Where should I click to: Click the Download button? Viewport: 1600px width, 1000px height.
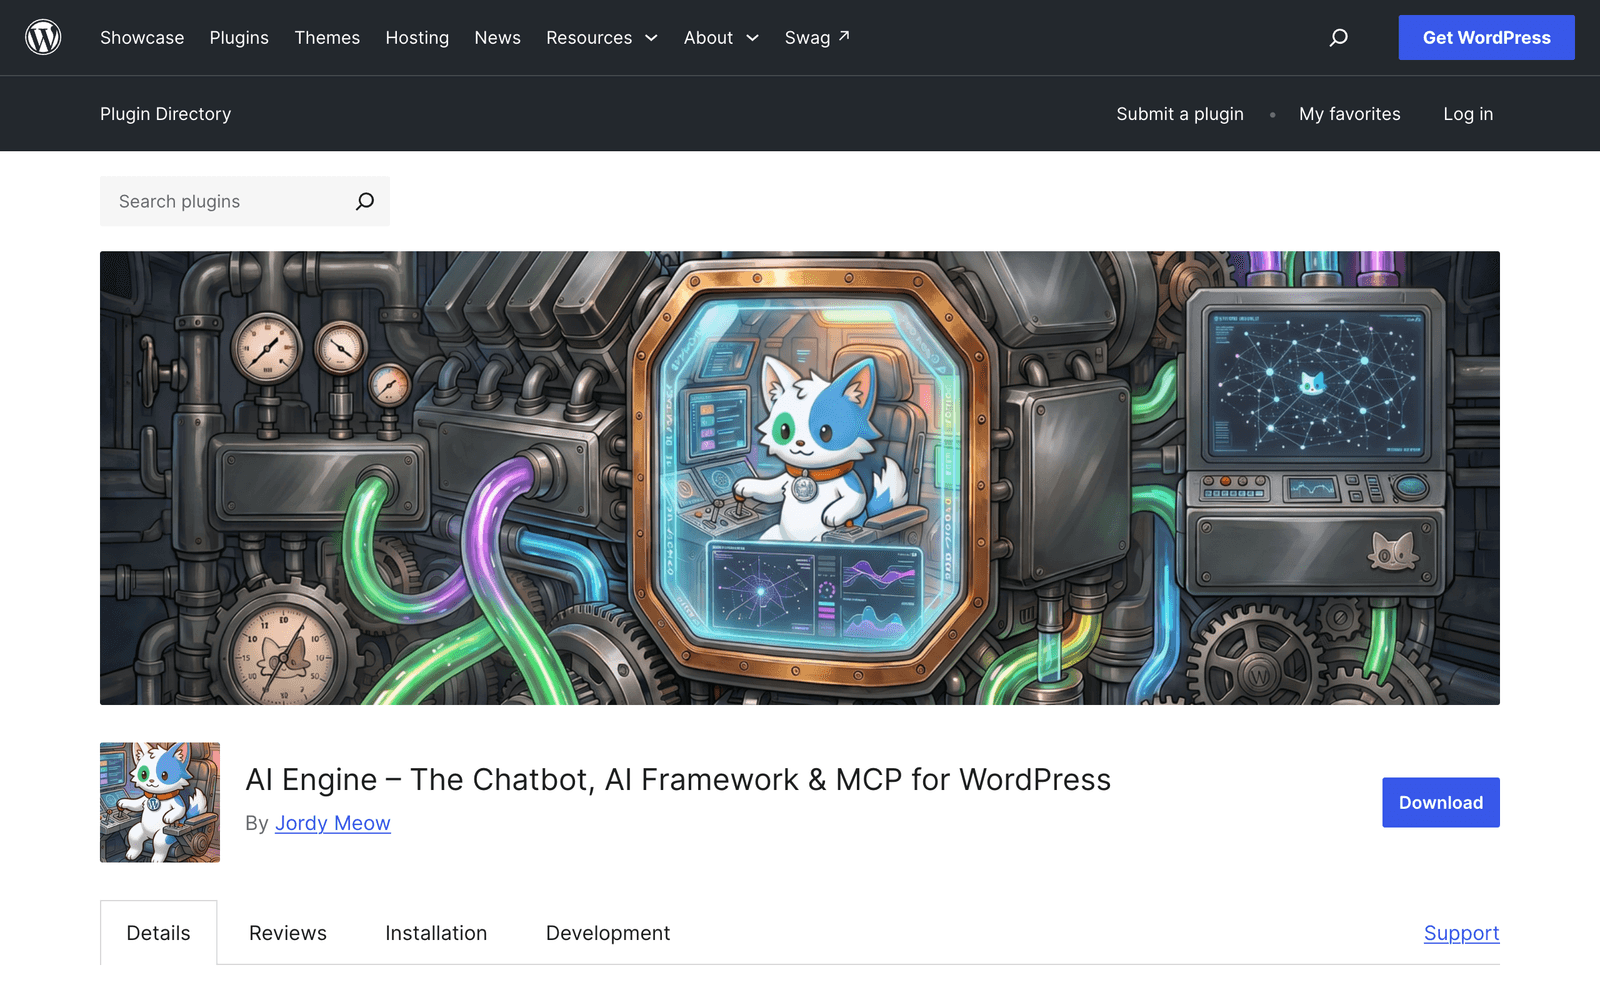(x=1441, y=802)
